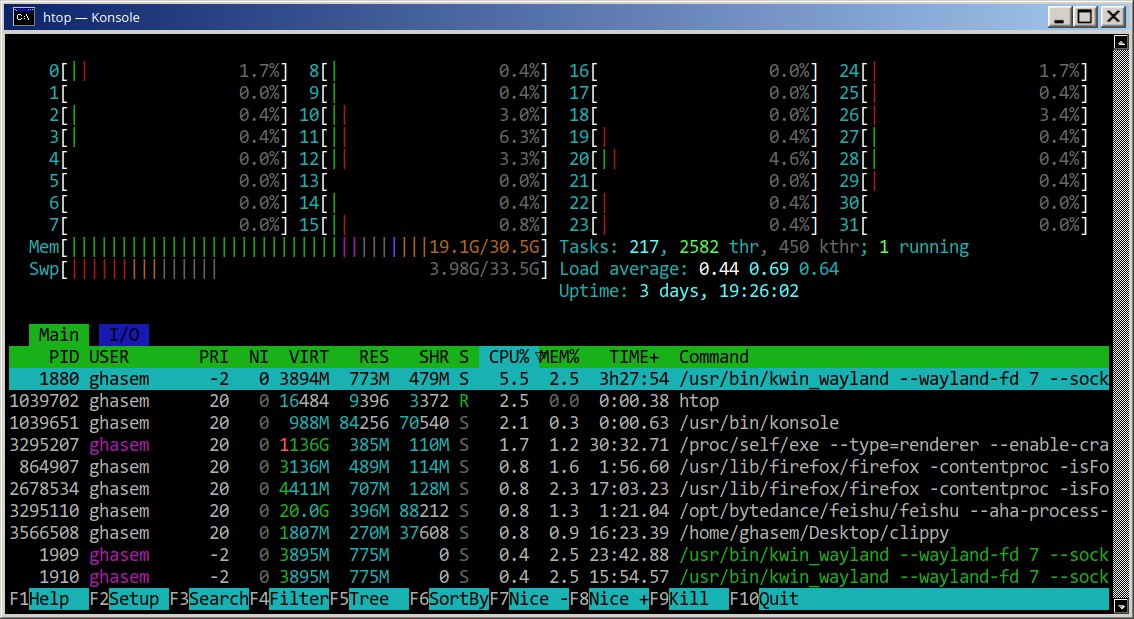Click CPU 20 meter showing 4.6%
This screenshot has height=619, width=1134.
click(694, 159)
